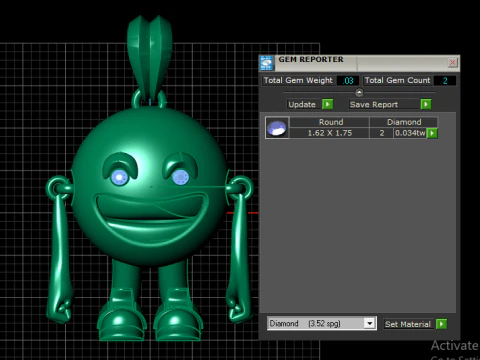Screen dimensions: 480x360
Task: Click the 0.034tw weight cell
Action: pos(410,133)
